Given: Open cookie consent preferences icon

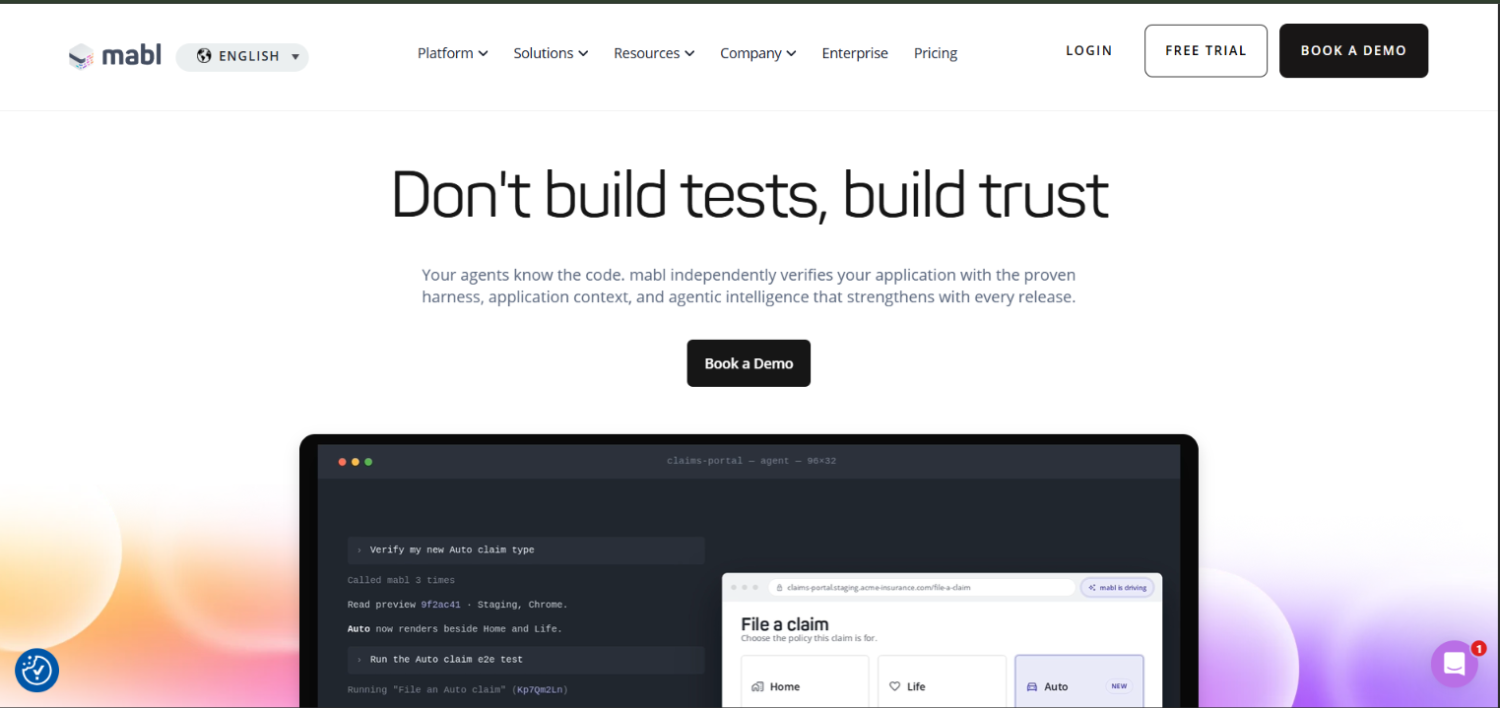Looking at the screenshot, I should [37, 670].
